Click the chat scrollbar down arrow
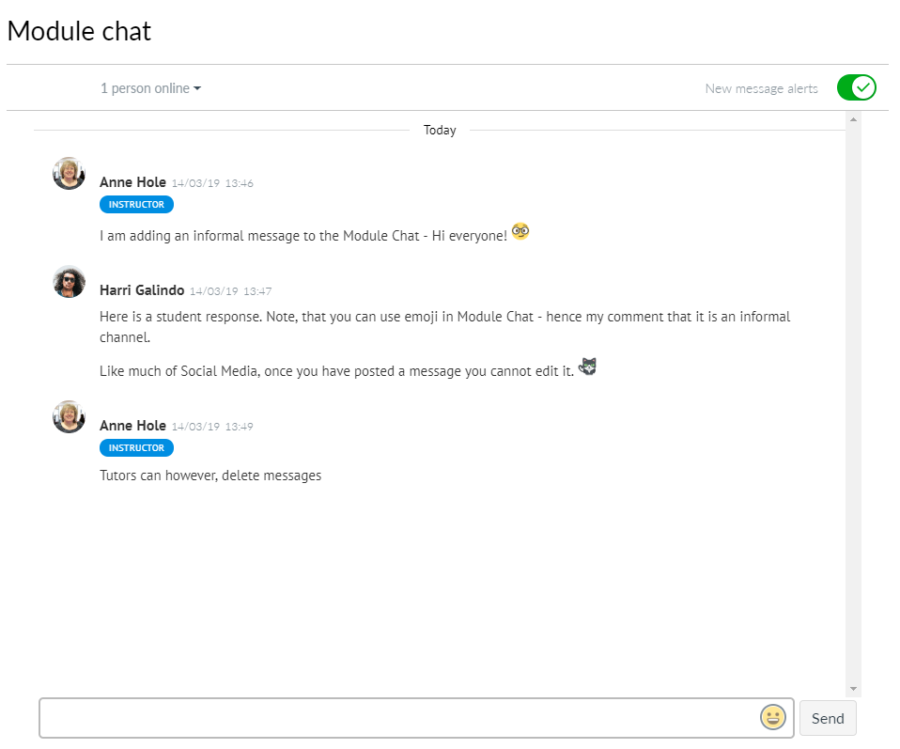The image size is (900, 749). 852,688
